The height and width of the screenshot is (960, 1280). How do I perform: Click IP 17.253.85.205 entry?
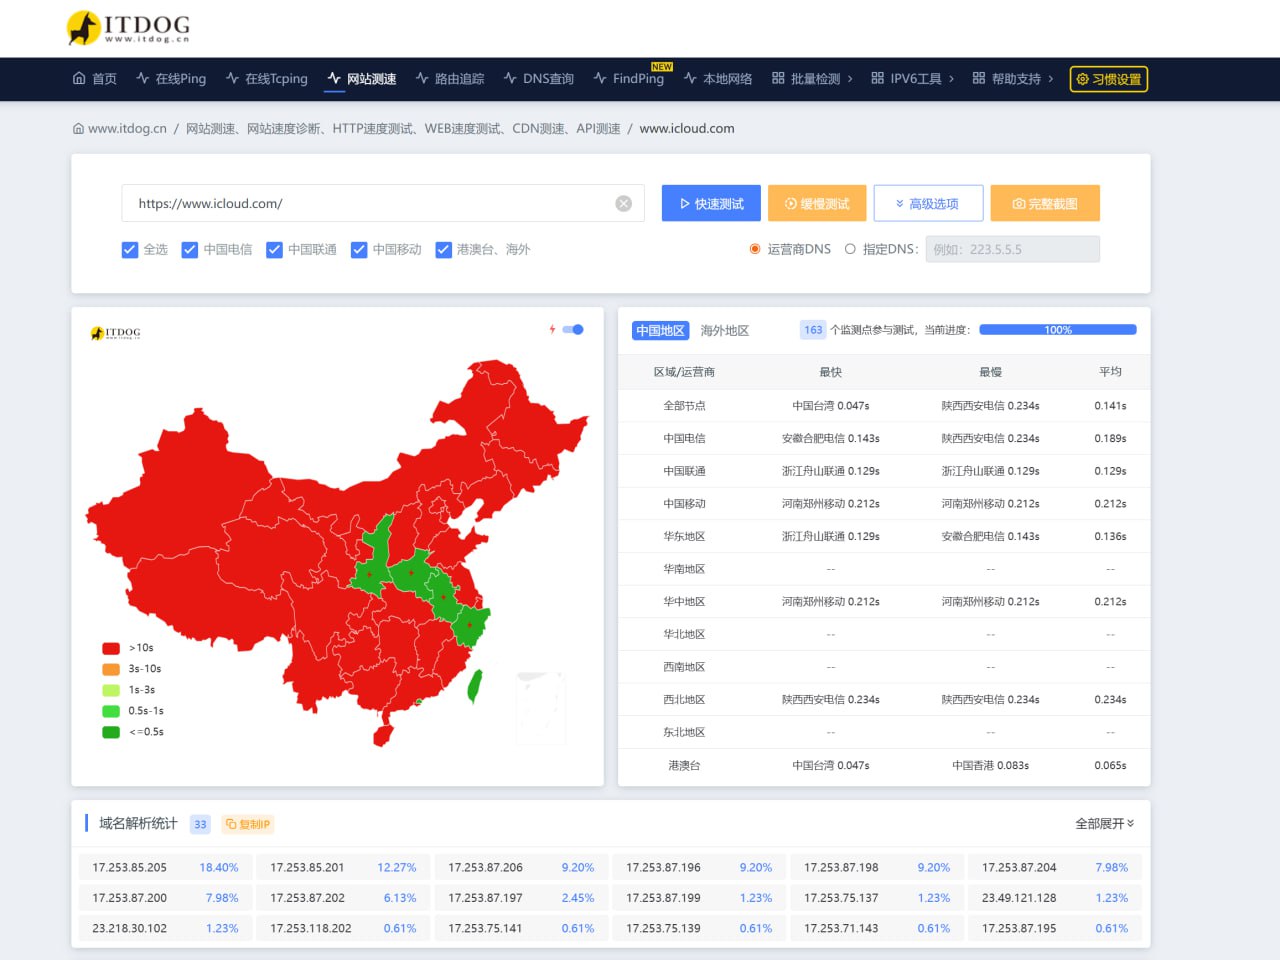click(x=129, y=868)
